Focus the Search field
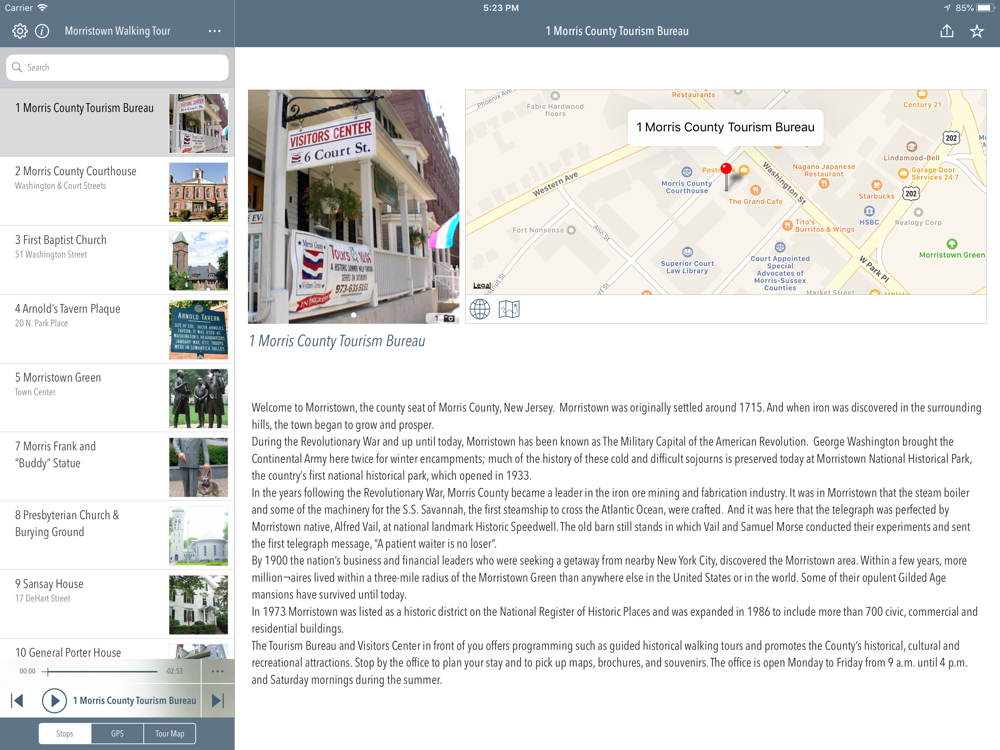This screenshot has height=750, width=1000. [117, 67]
